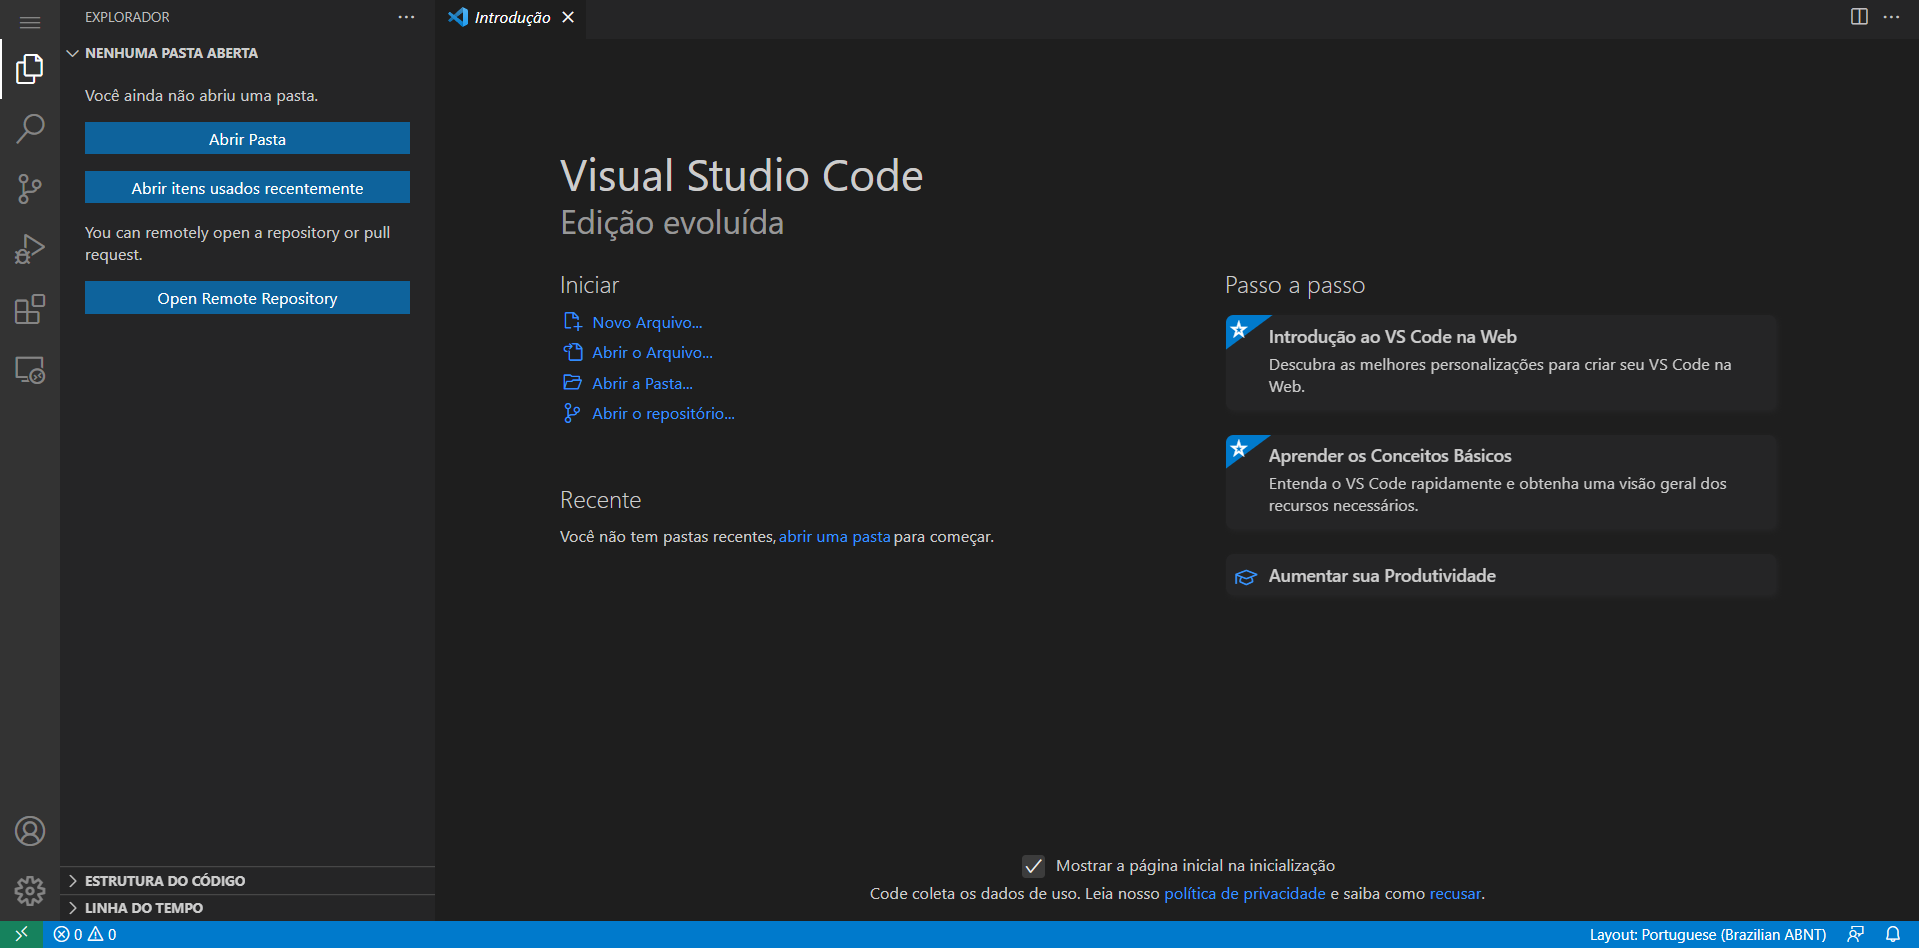Click the hamburger menu icon top left
The height and width of the screenshot is (948, 1919).
(30, 22)
